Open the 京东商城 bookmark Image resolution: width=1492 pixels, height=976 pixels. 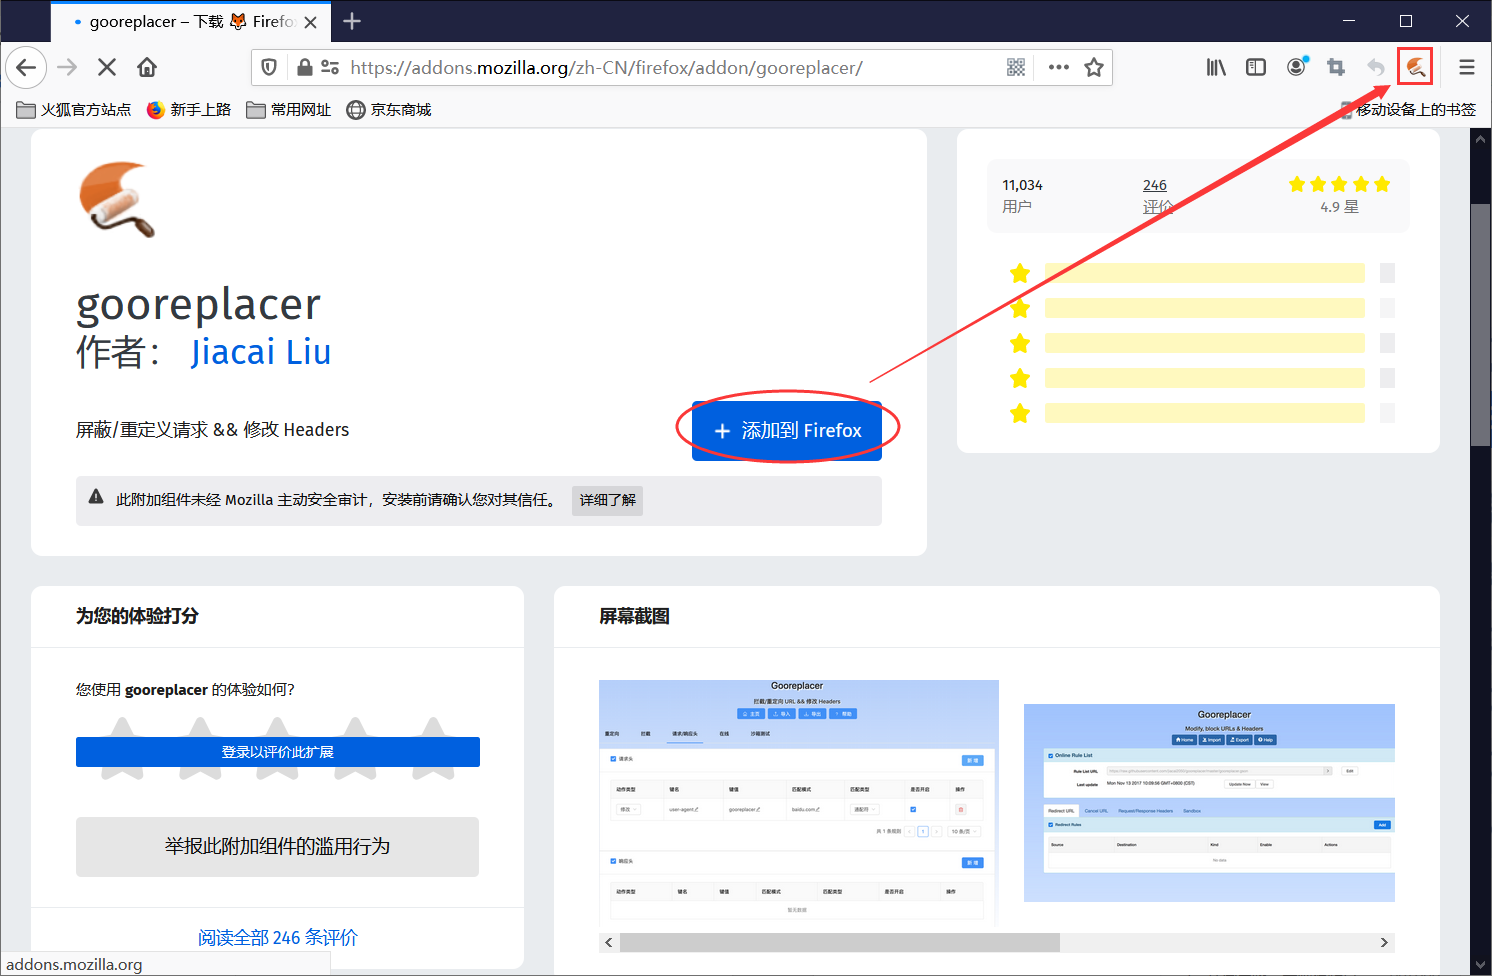[x=389, y=110]
